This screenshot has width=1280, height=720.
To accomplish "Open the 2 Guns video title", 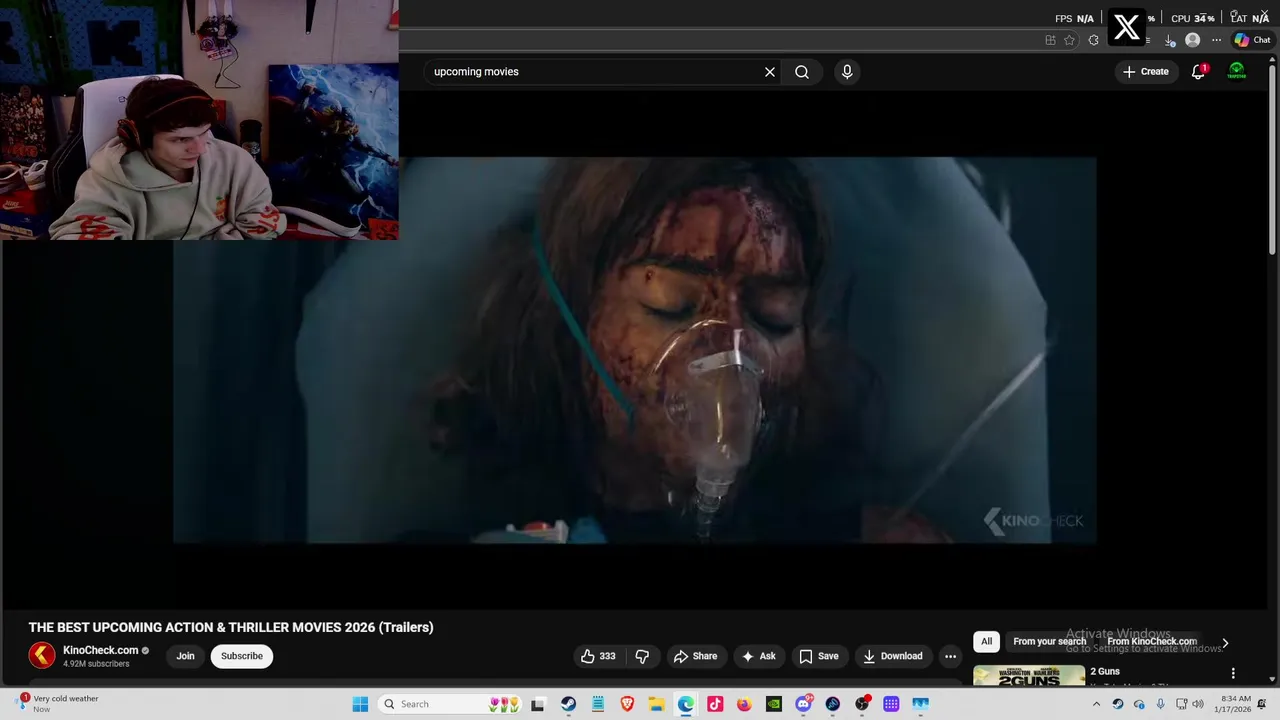I will click(1105, 671).
